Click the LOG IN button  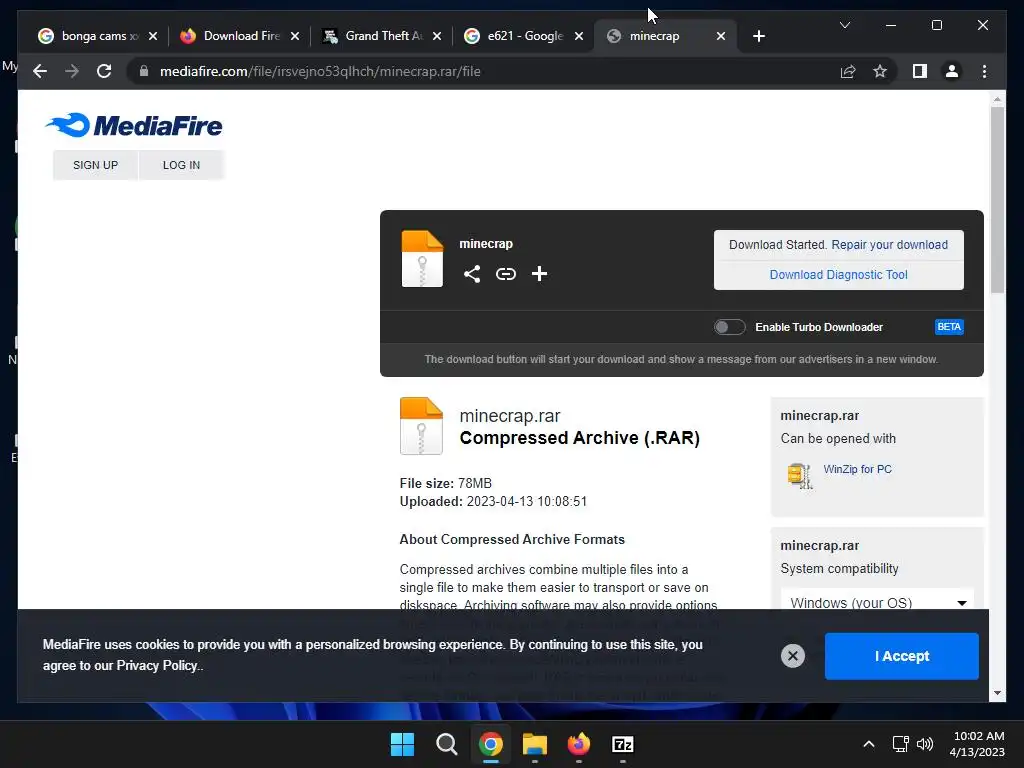tap(182, 165)
